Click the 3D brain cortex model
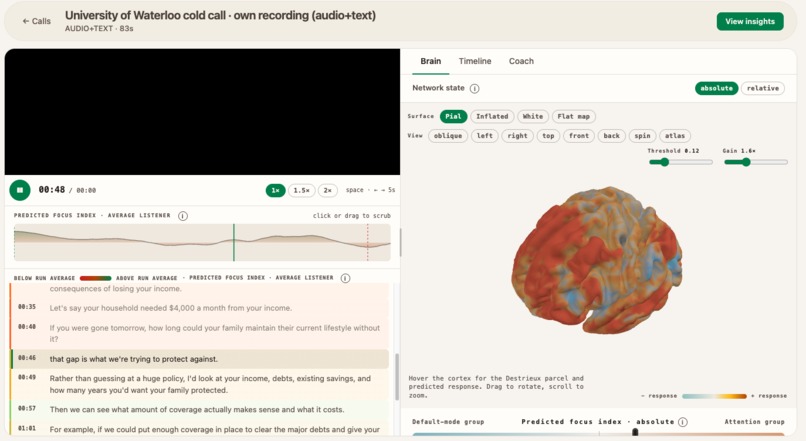Screen dimensions: 806x441 coord(596,260)
